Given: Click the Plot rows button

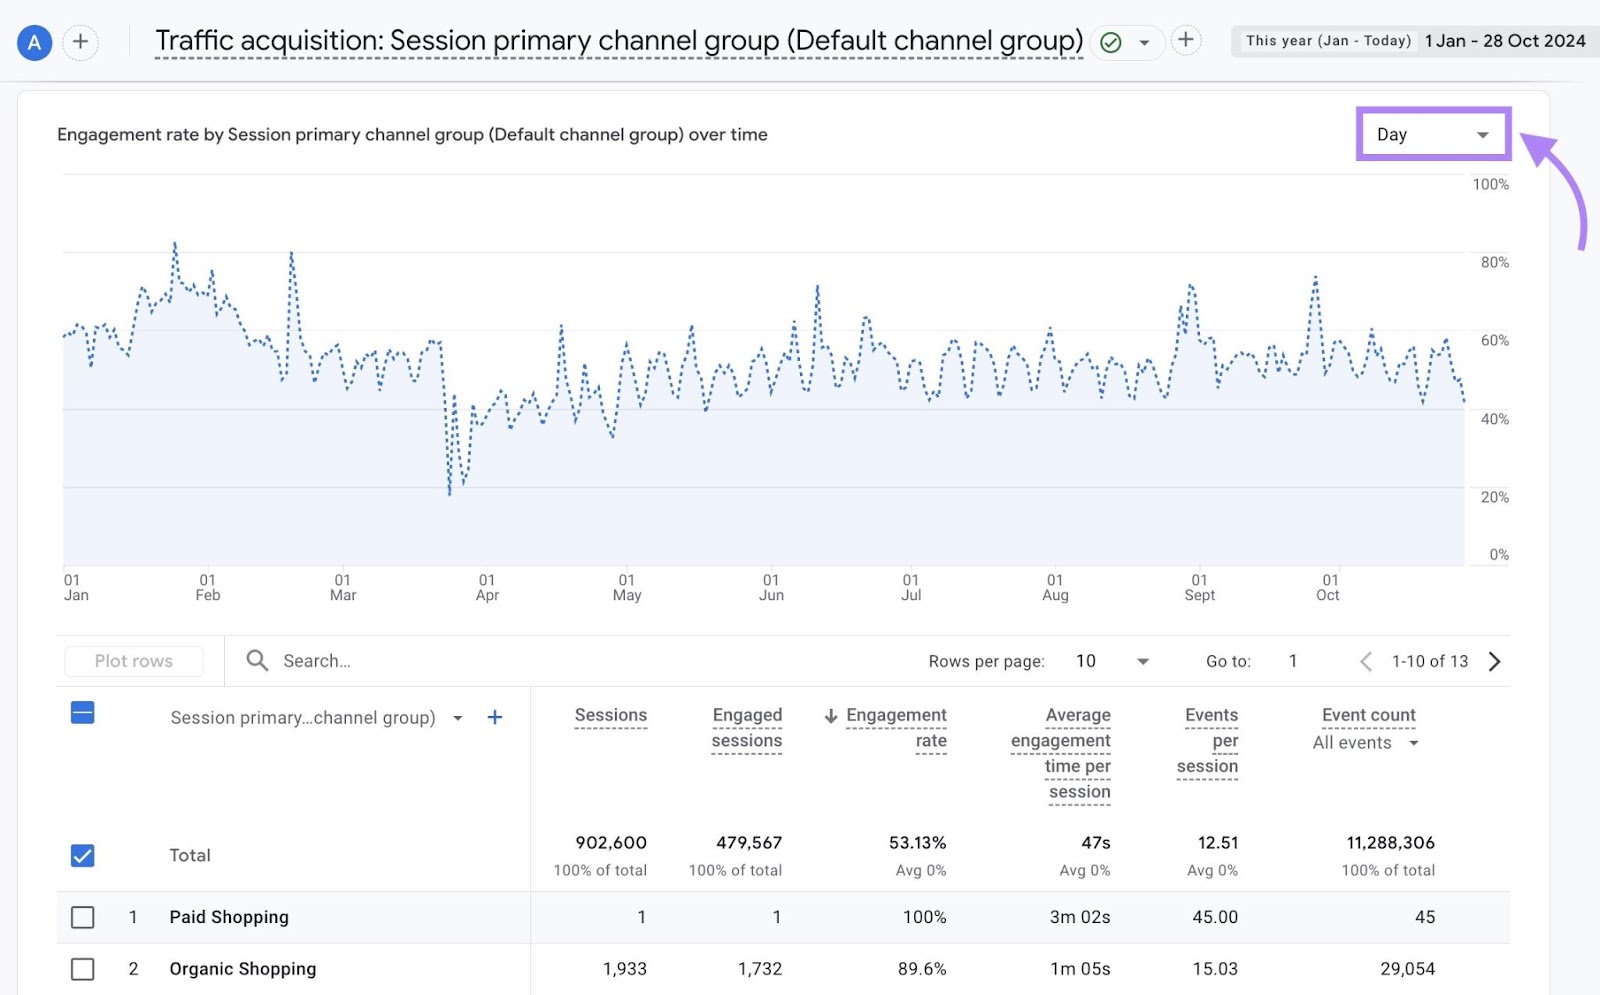Looking at the screenshot, I should click(x=133, y=660).
